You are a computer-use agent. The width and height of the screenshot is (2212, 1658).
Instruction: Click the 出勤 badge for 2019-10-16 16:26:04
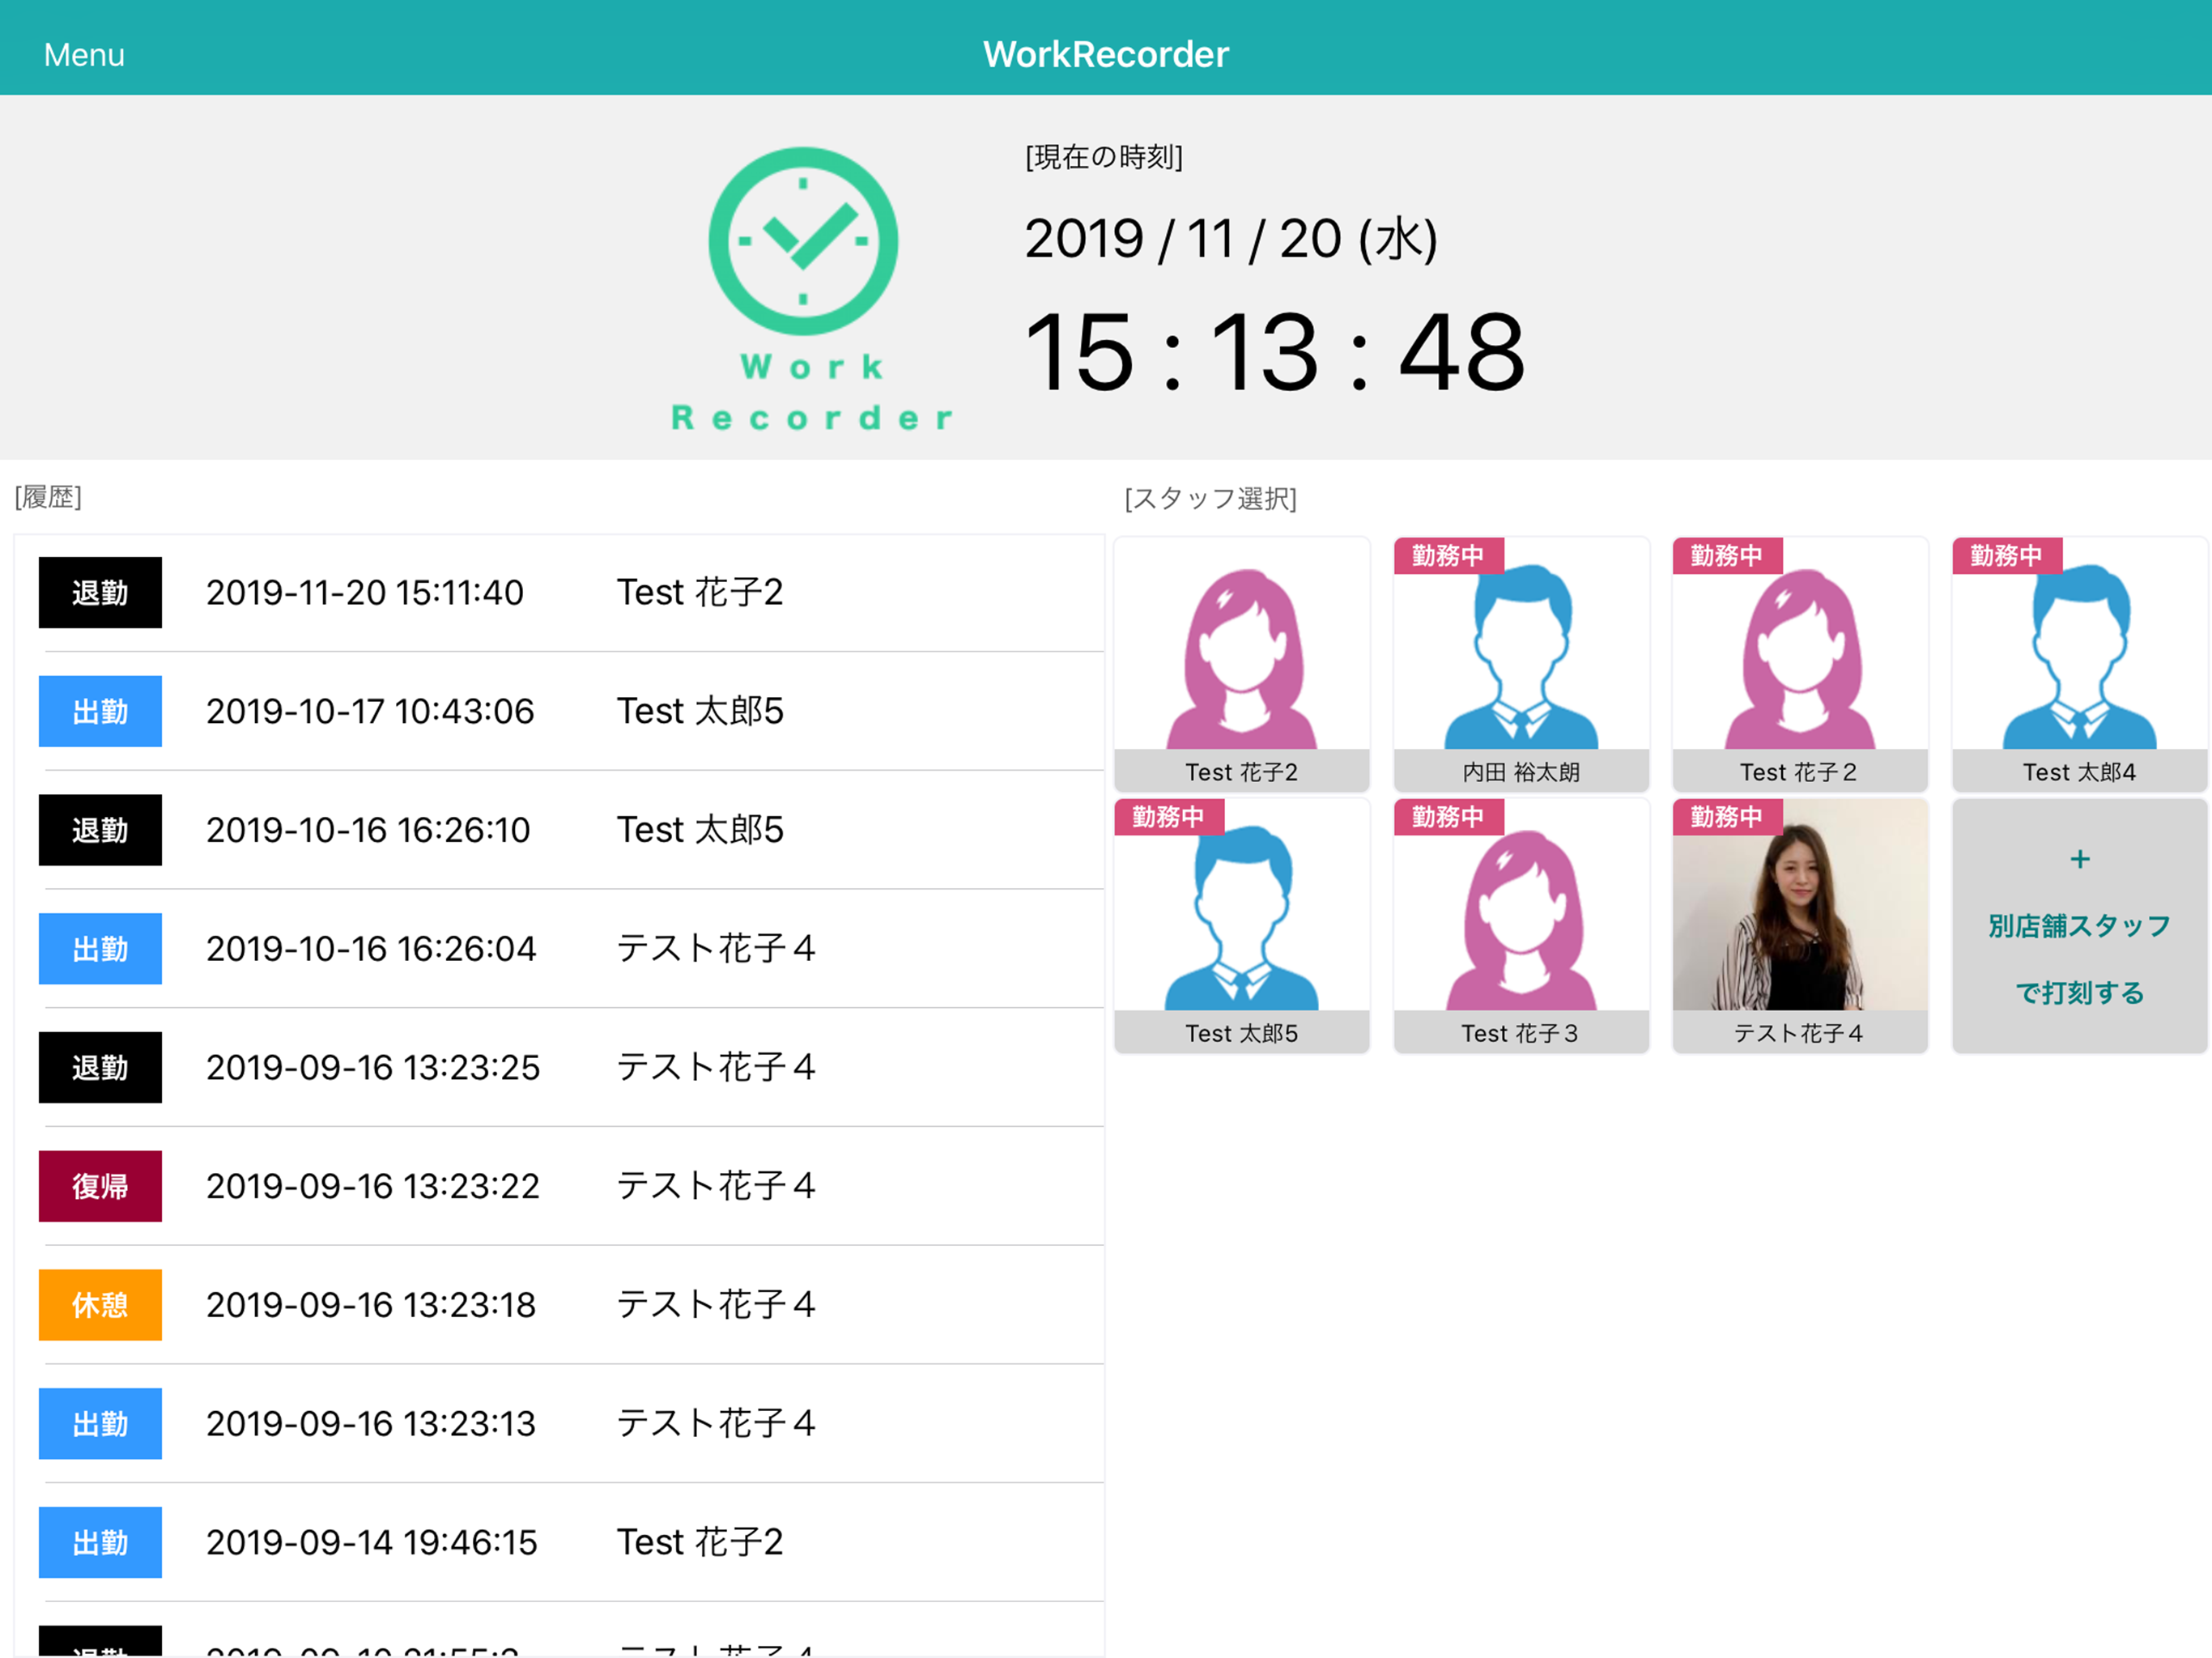coord(100,948)
